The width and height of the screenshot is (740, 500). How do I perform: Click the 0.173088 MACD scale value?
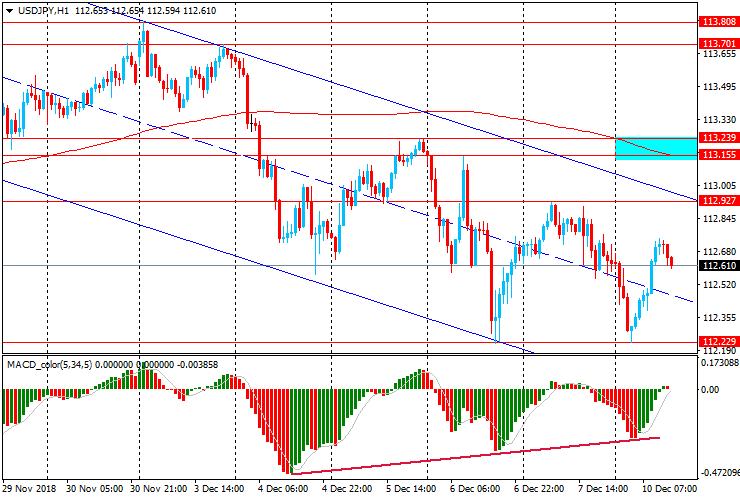click(x=720, y=363)
